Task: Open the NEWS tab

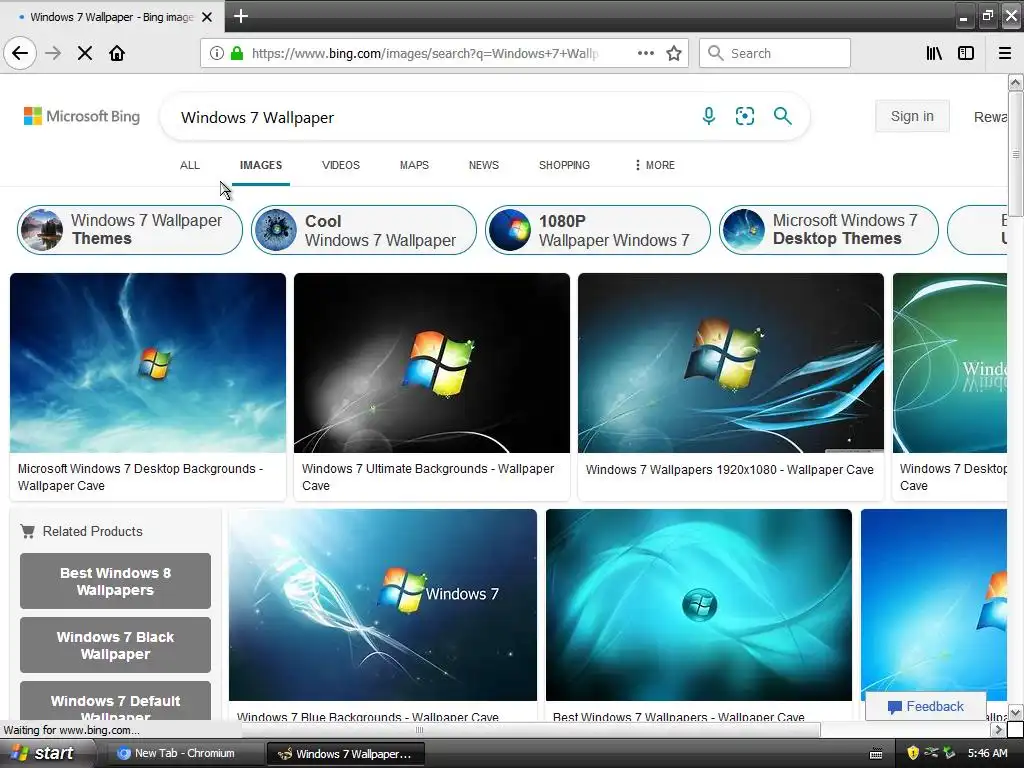Action: (483, 165)
